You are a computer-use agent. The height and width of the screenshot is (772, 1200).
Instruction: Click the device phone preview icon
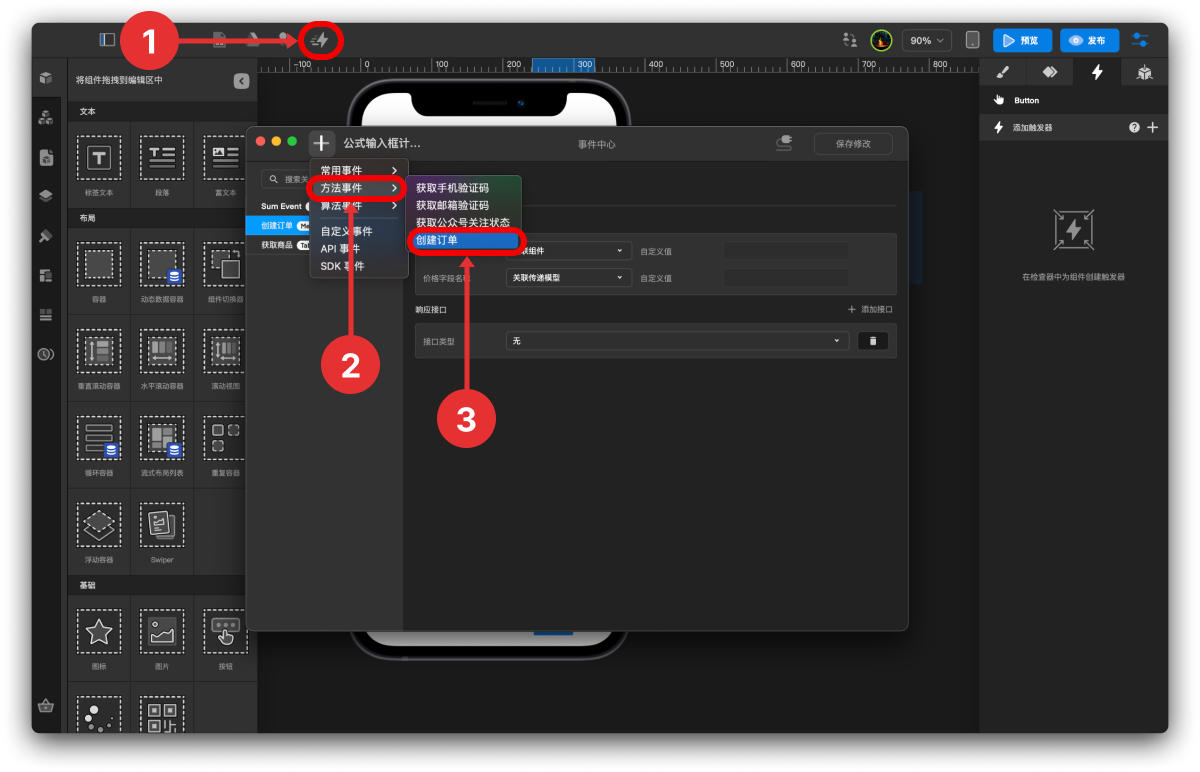click(972, 40)
